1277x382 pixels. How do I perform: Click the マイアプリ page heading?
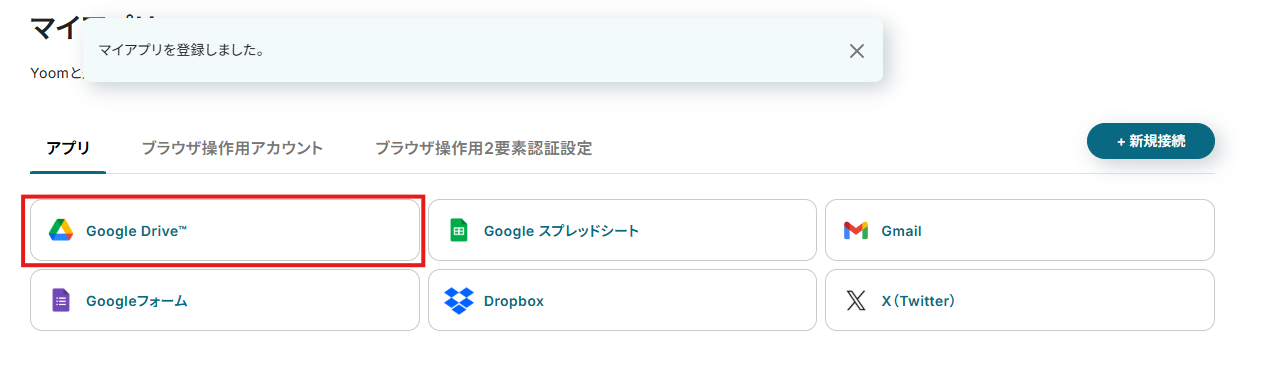pos(56,27)
